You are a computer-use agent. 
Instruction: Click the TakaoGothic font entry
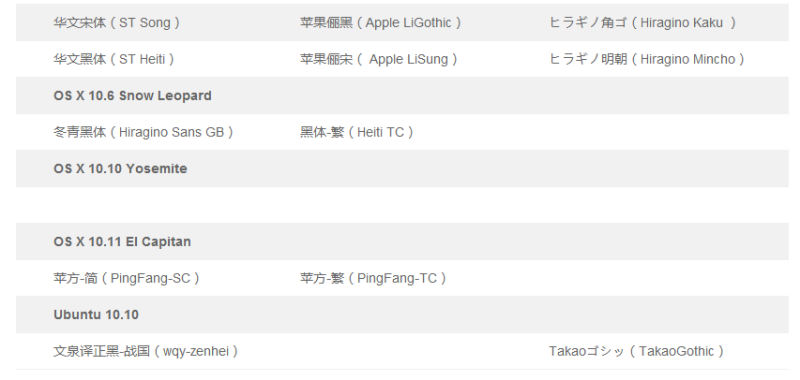[636, 351]
